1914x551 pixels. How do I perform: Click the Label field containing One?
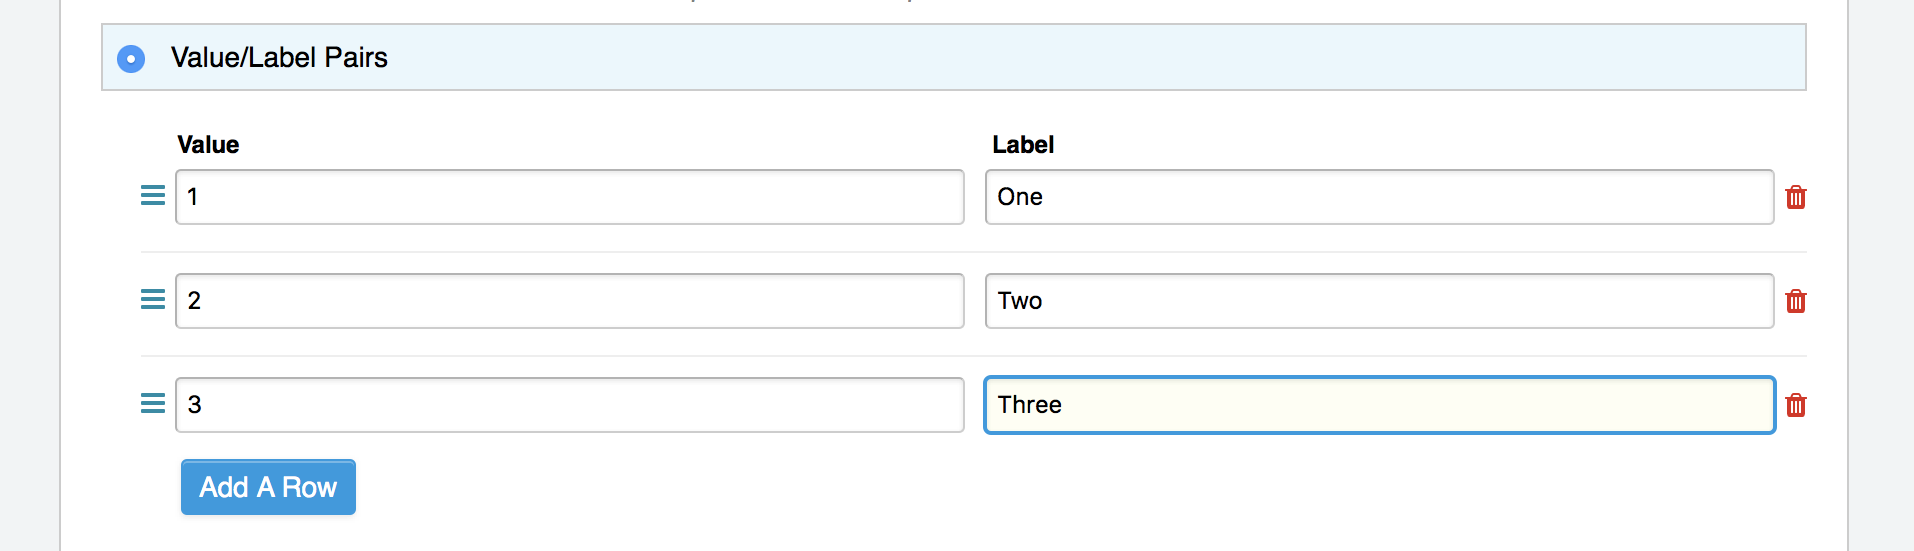pyautogui.click(x=1380, y=197)
